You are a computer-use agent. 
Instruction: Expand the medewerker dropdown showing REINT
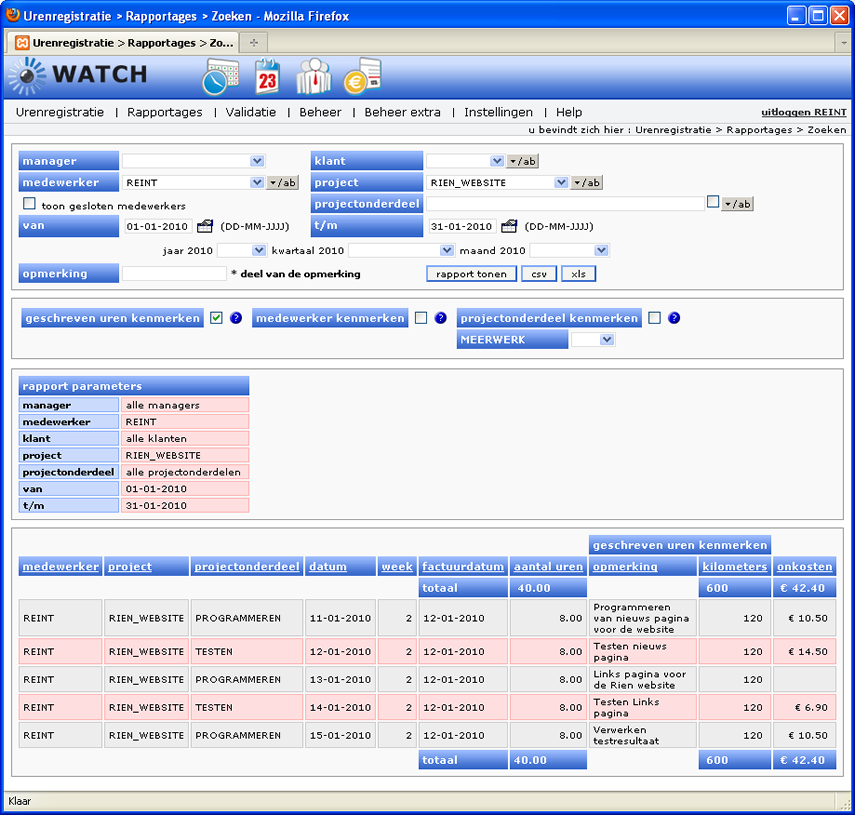point(257,183)
